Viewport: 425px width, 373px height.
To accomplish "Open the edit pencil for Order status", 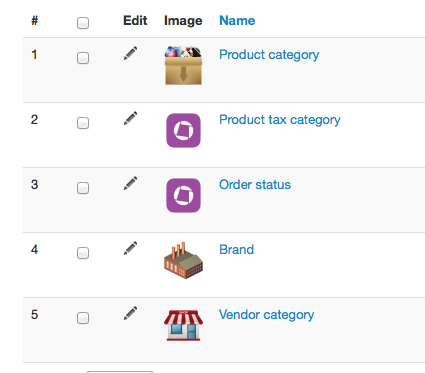I will pyautogui.click(x=130, y=183).
